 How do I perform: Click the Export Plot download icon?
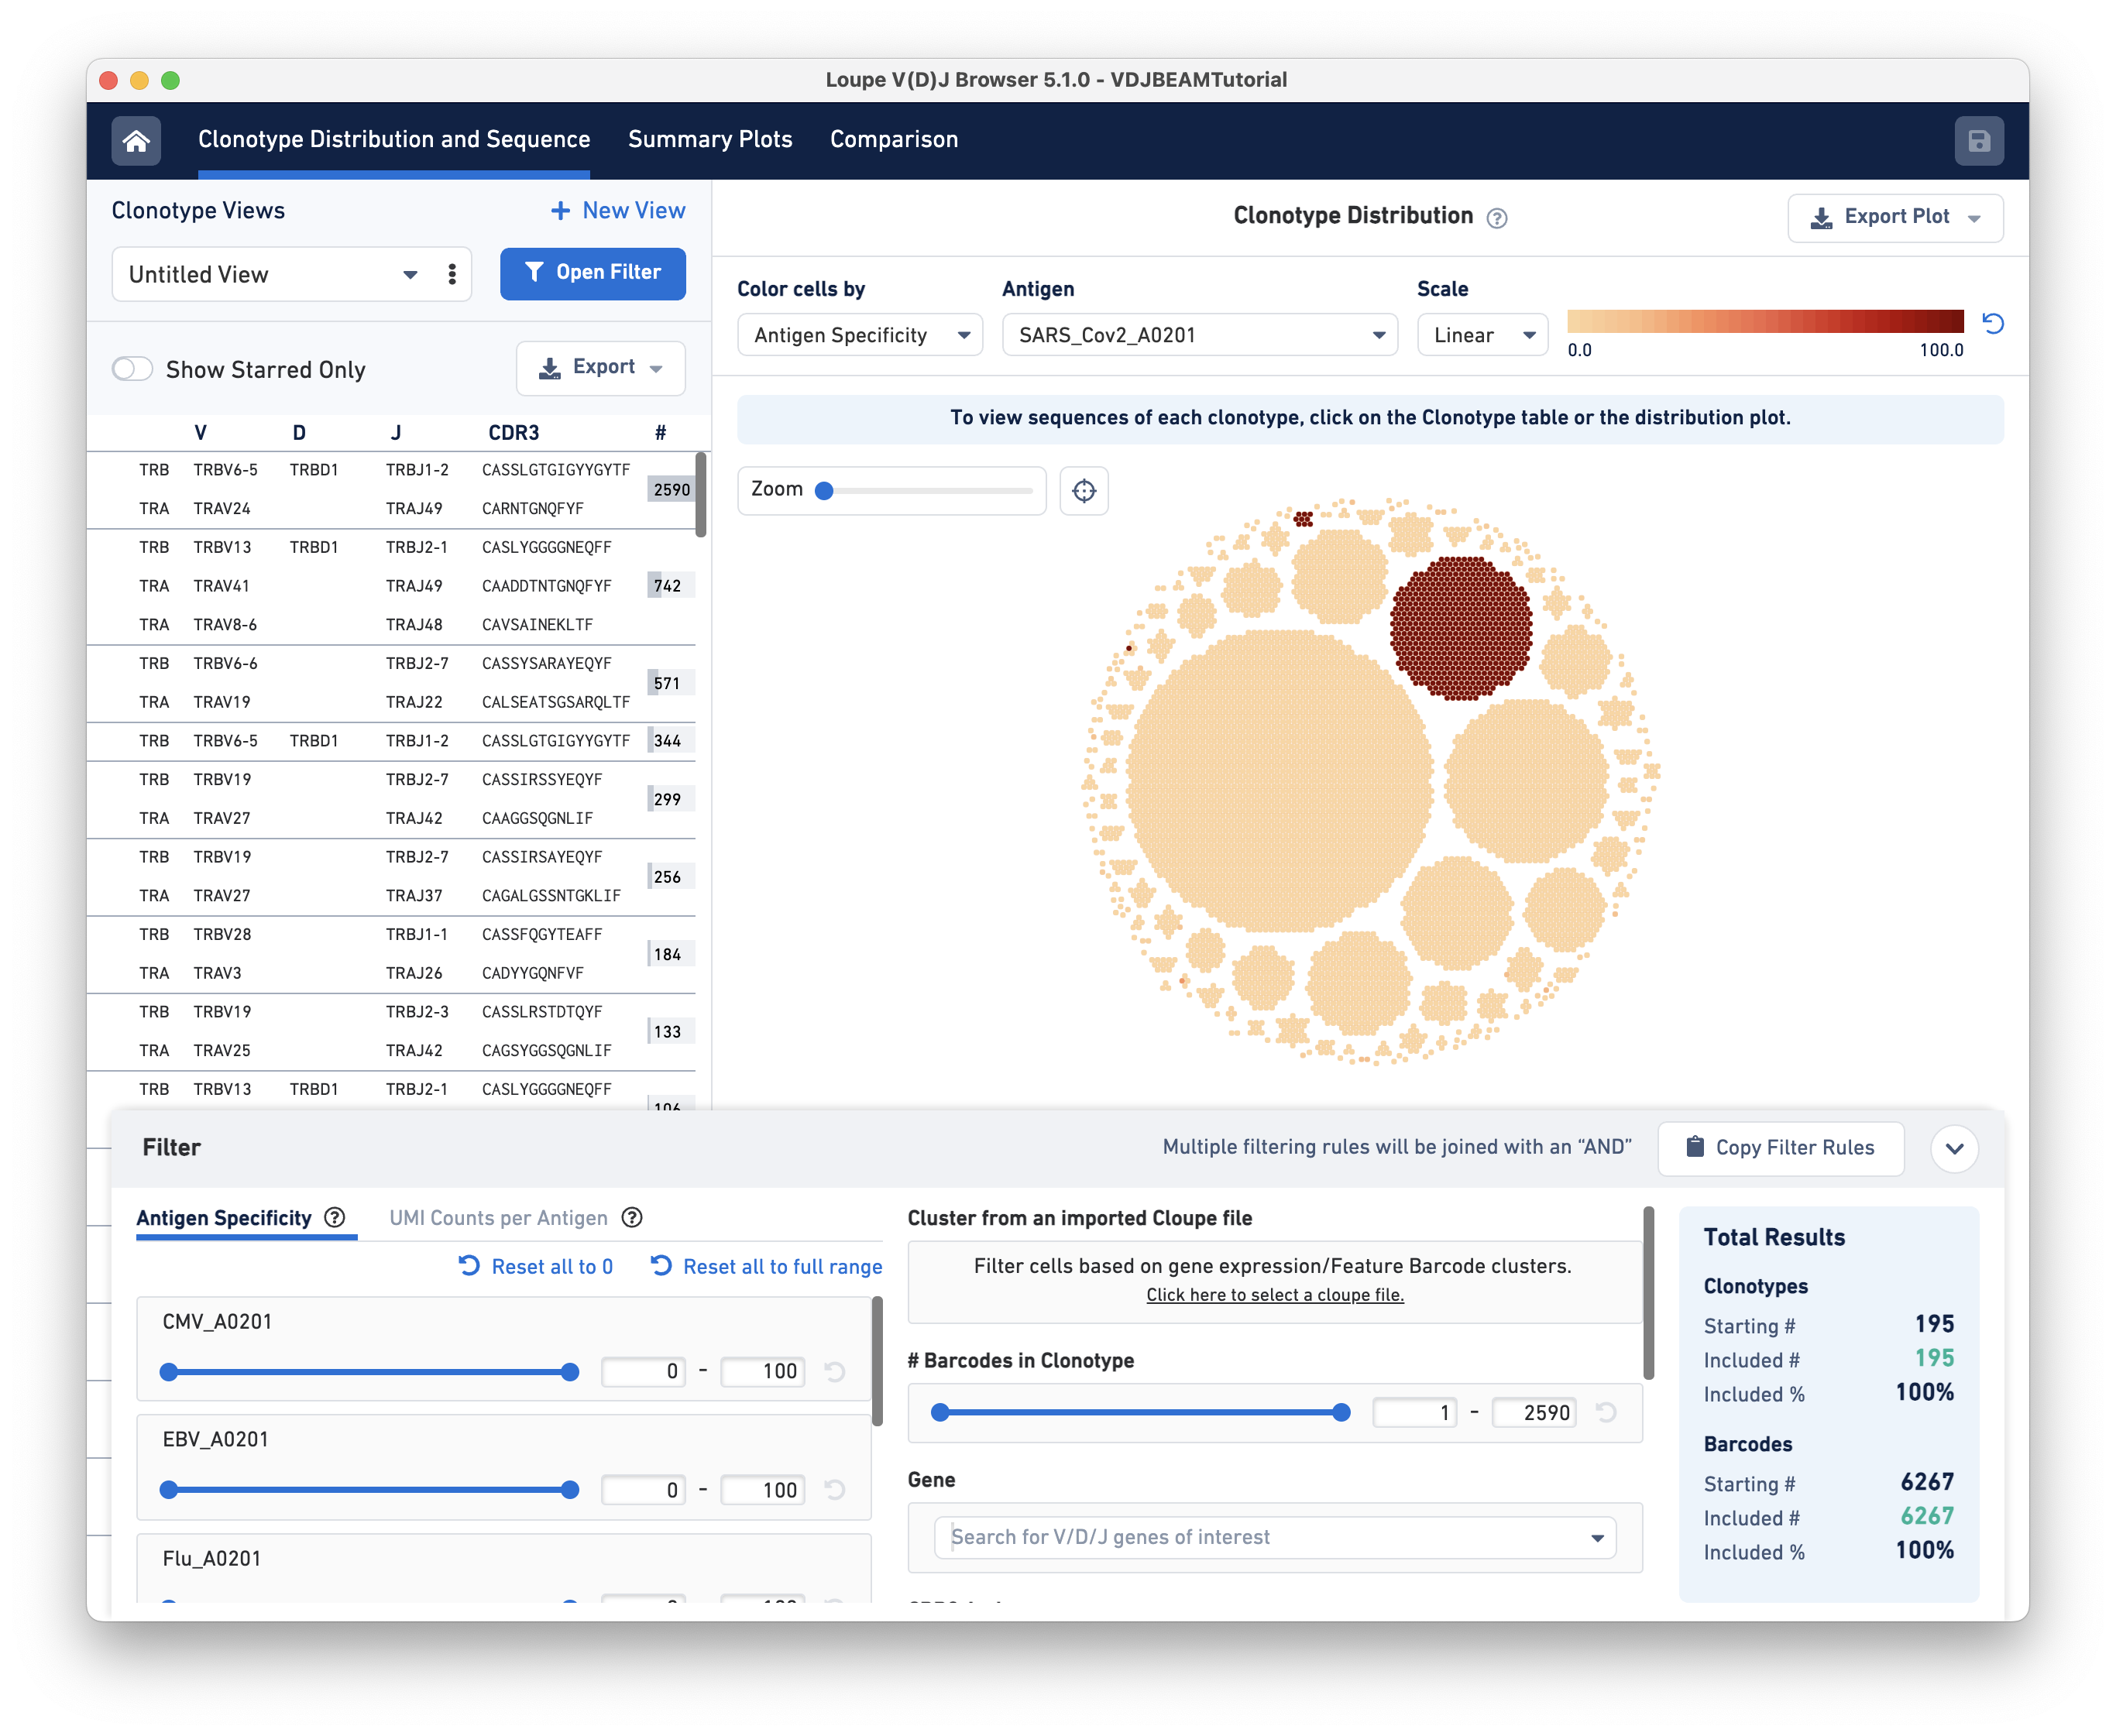coord(1821,217)
